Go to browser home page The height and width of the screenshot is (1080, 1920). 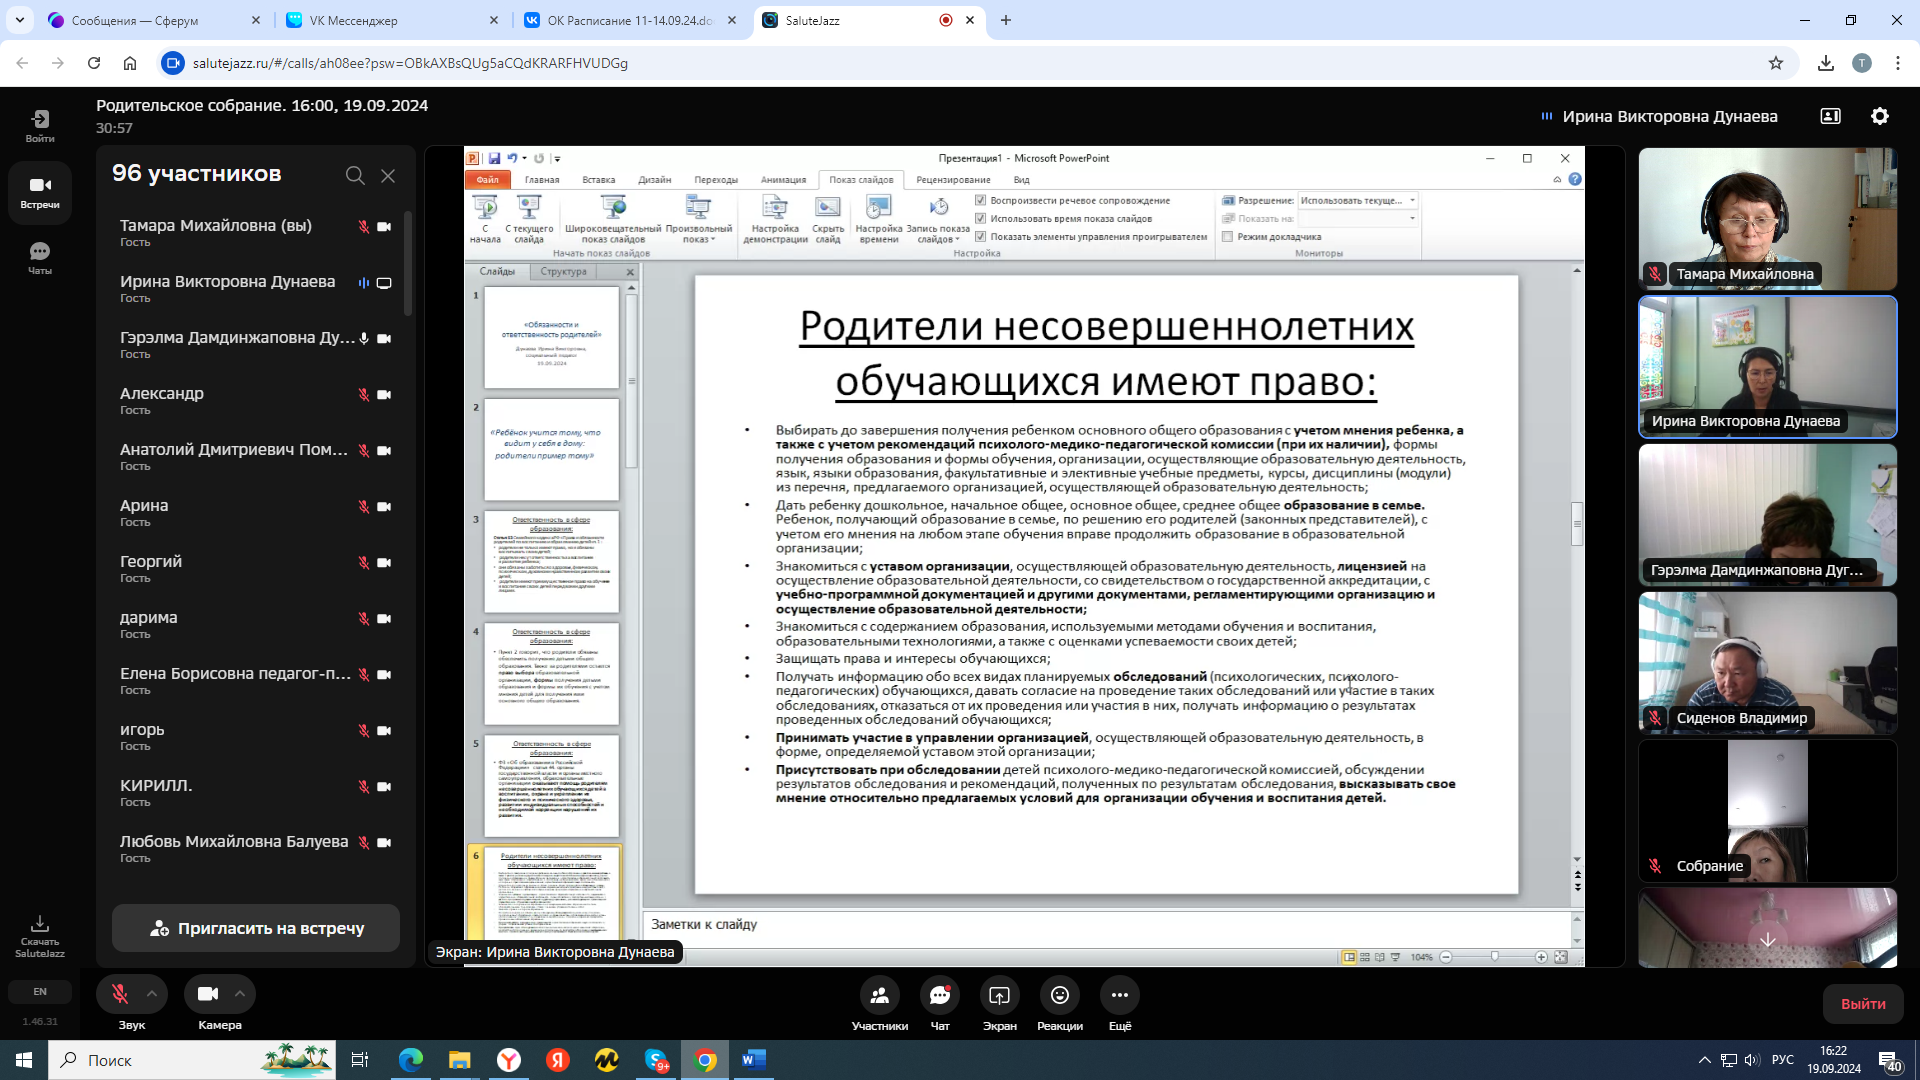tap(130, 63)
